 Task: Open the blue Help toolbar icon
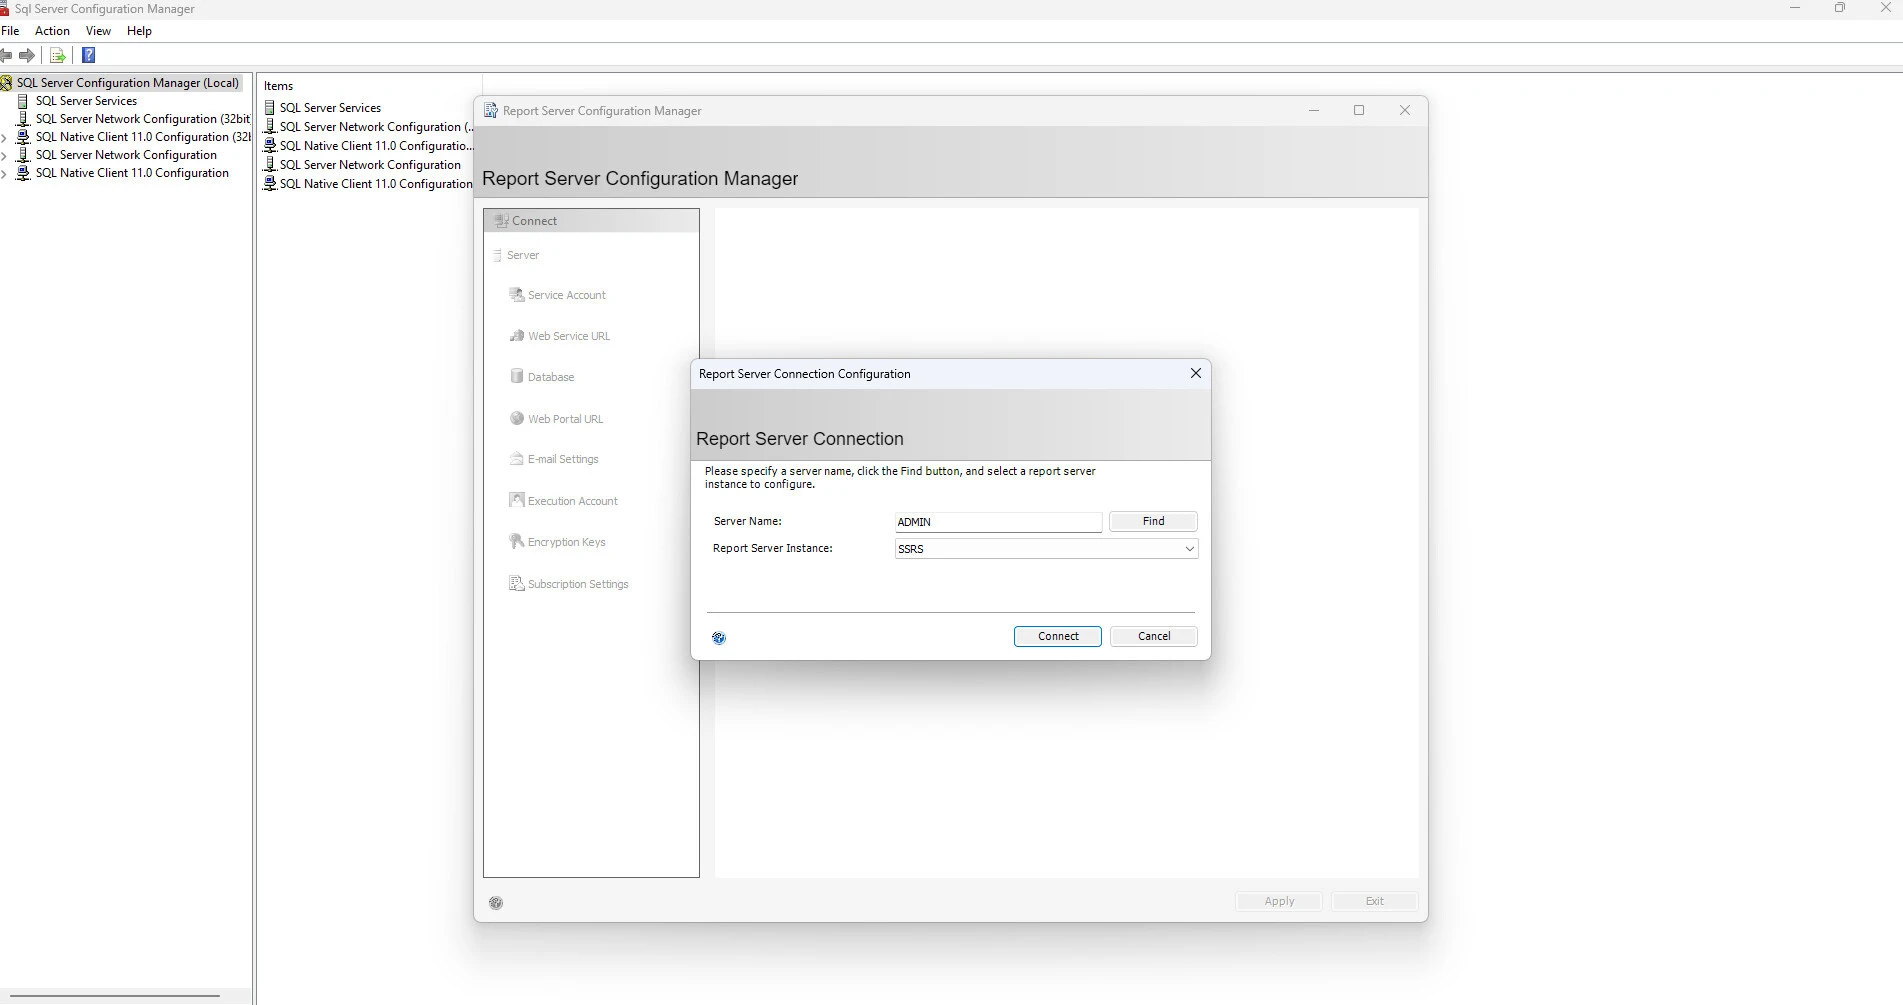point(88,56)
